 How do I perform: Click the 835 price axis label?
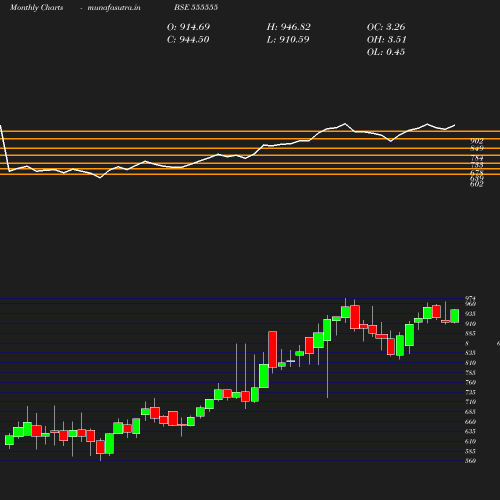pos(470,353)
